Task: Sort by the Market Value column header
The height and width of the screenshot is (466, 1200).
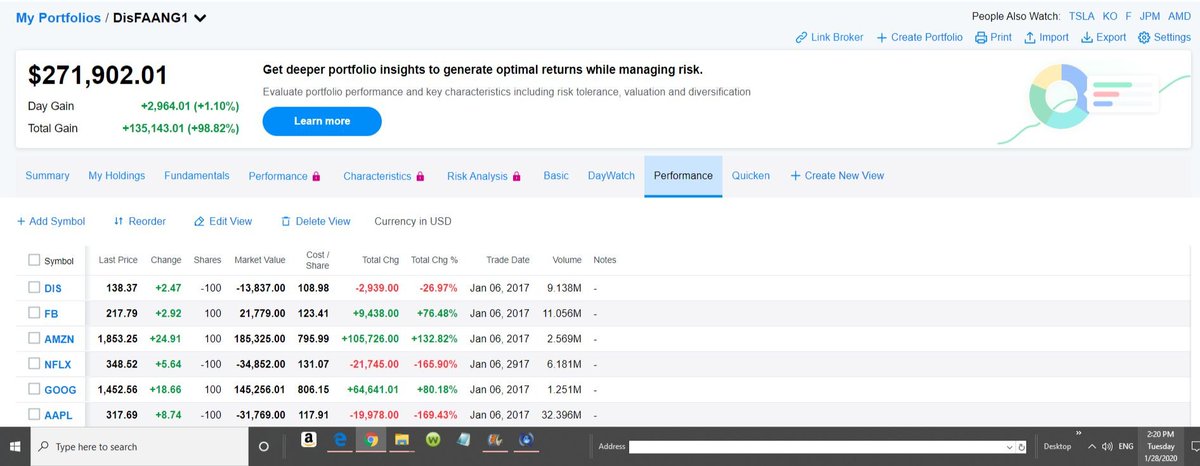Action: pyautogui.click(x=260, y=260)
